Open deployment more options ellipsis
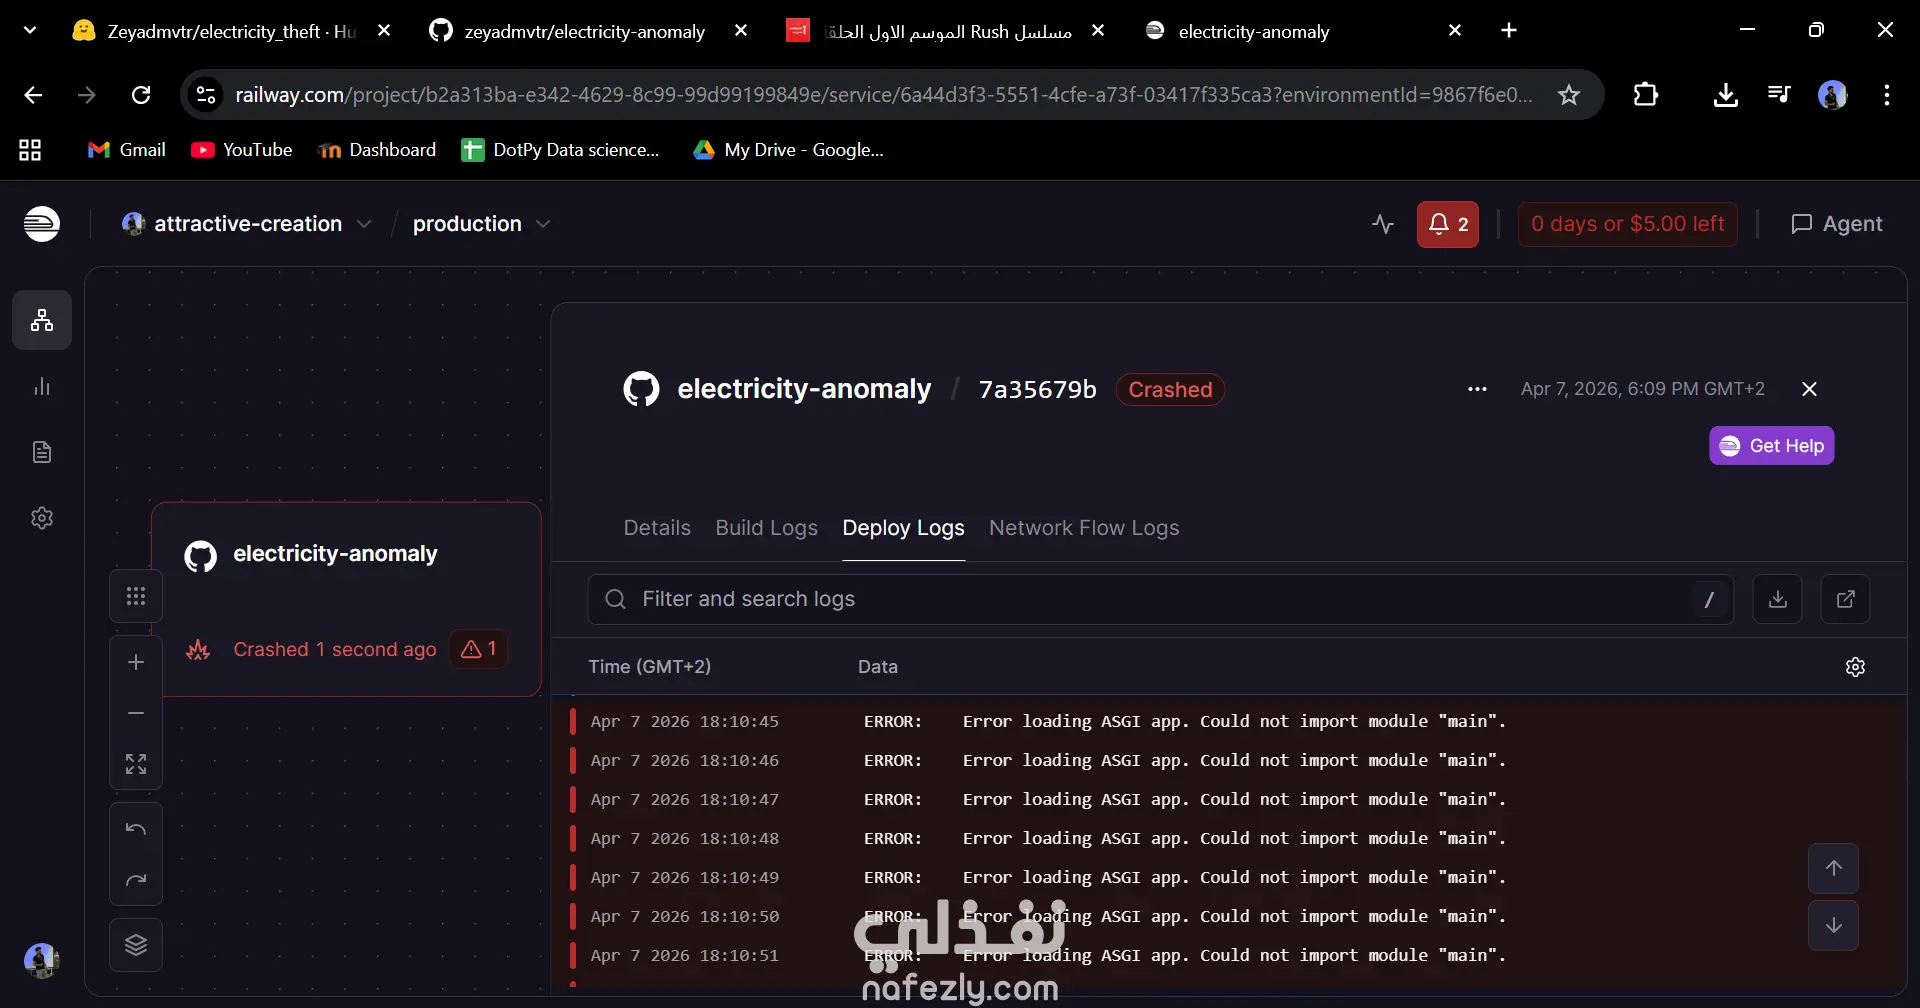The image size is (1920, 1008). [1477, 389]
